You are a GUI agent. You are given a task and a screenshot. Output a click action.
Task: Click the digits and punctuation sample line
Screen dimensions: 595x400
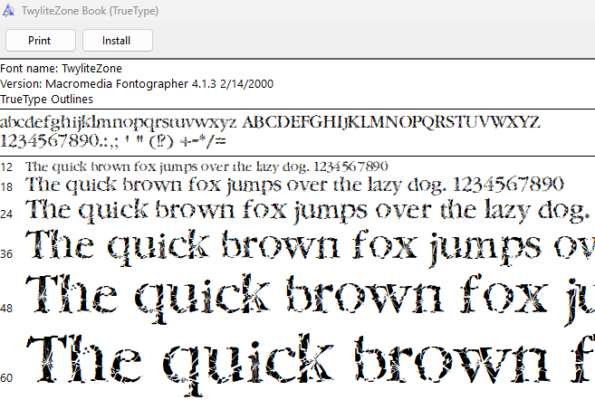coord(113,141)
